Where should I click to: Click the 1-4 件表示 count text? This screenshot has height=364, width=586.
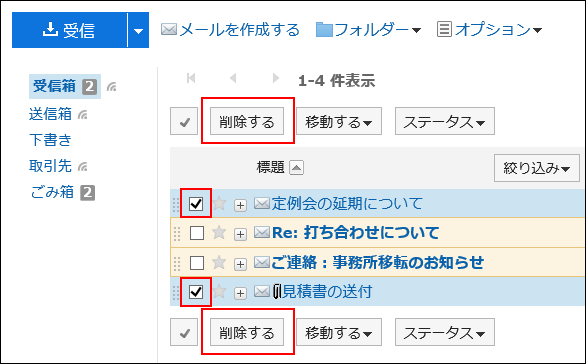(x=336, y=80)
